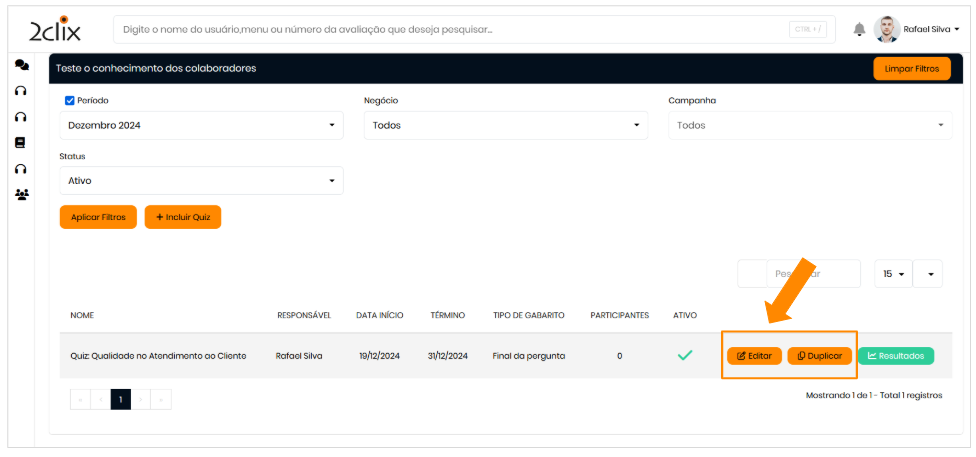The width and height of the screenshot is (976, 457).
Task: Open the Status dropdown set to Ativo
Action: 201,181
